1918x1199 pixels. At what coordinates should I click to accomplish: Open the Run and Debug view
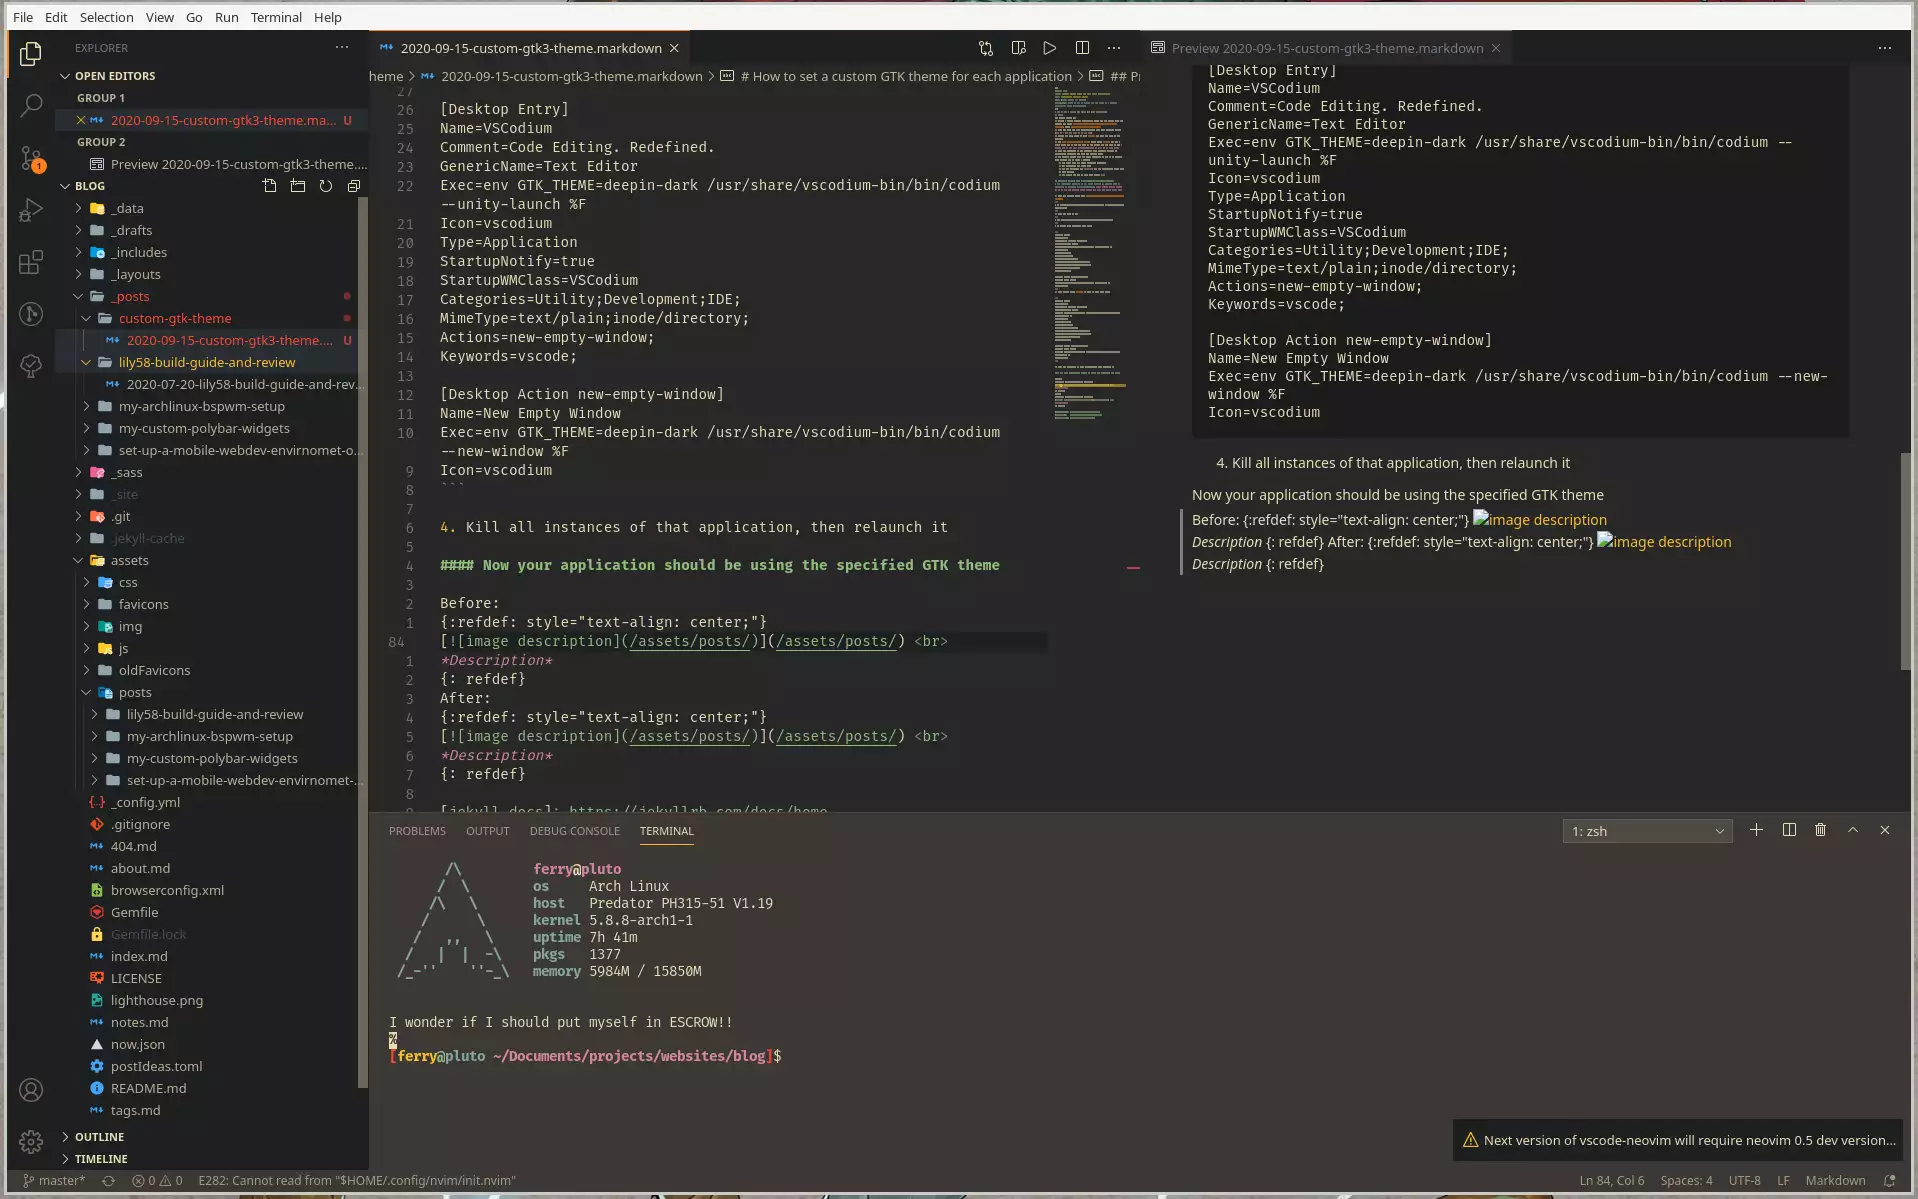[31, 210]
